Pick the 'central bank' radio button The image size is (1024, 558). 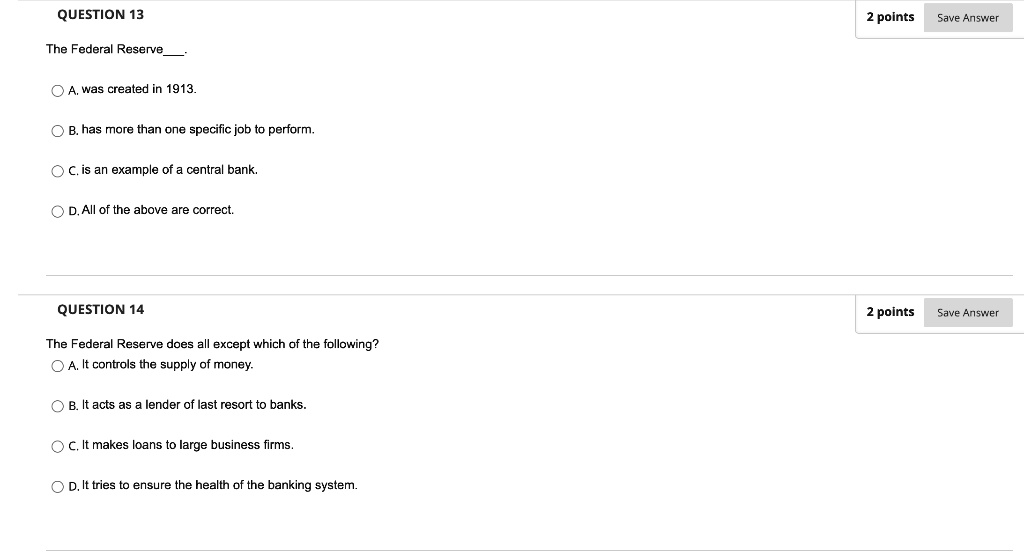(58, 171)
